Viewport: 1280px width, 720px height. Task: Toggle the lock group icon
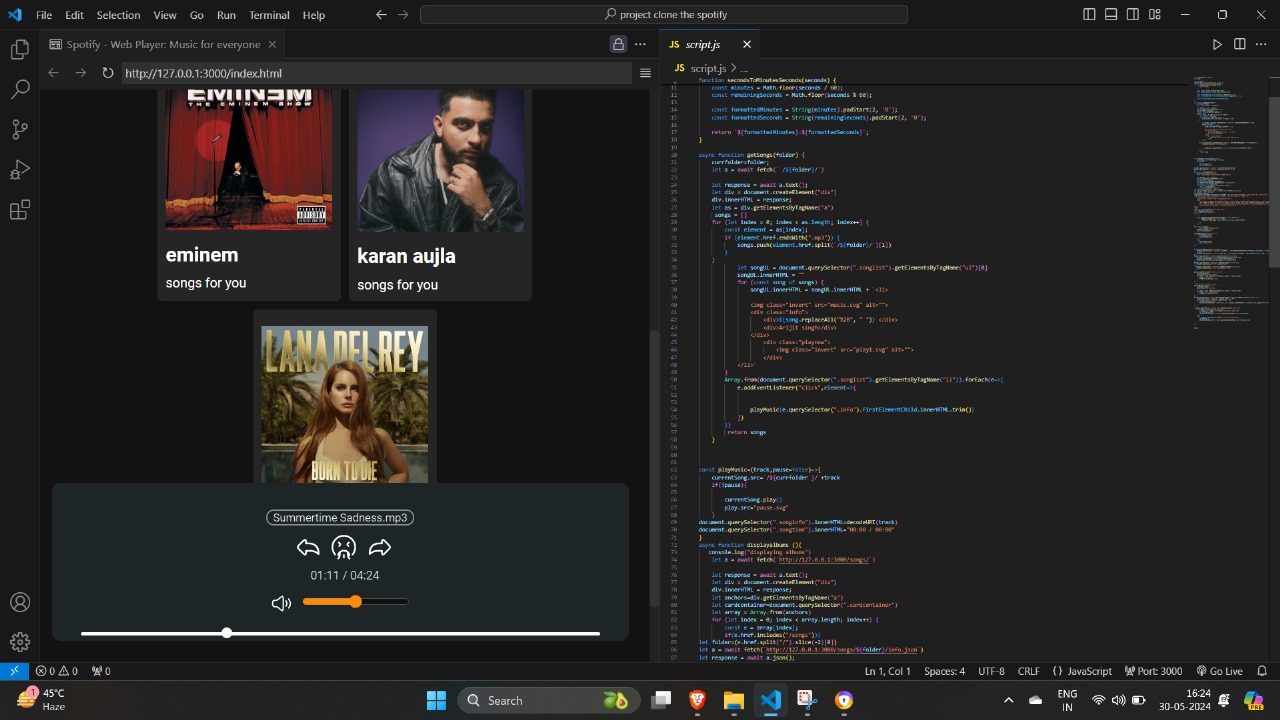[618, 44]
